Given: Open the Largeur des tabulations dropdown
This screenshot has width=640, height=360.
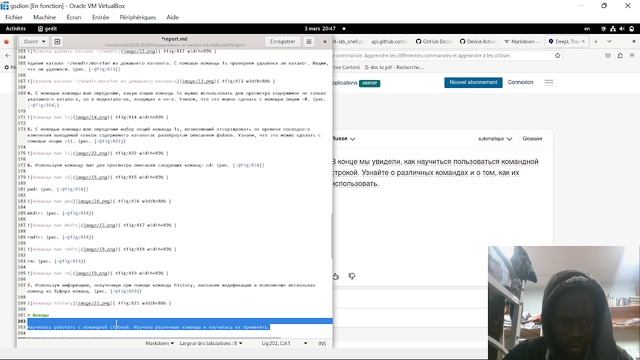Looking at the screenshot, I should [211, 343].
